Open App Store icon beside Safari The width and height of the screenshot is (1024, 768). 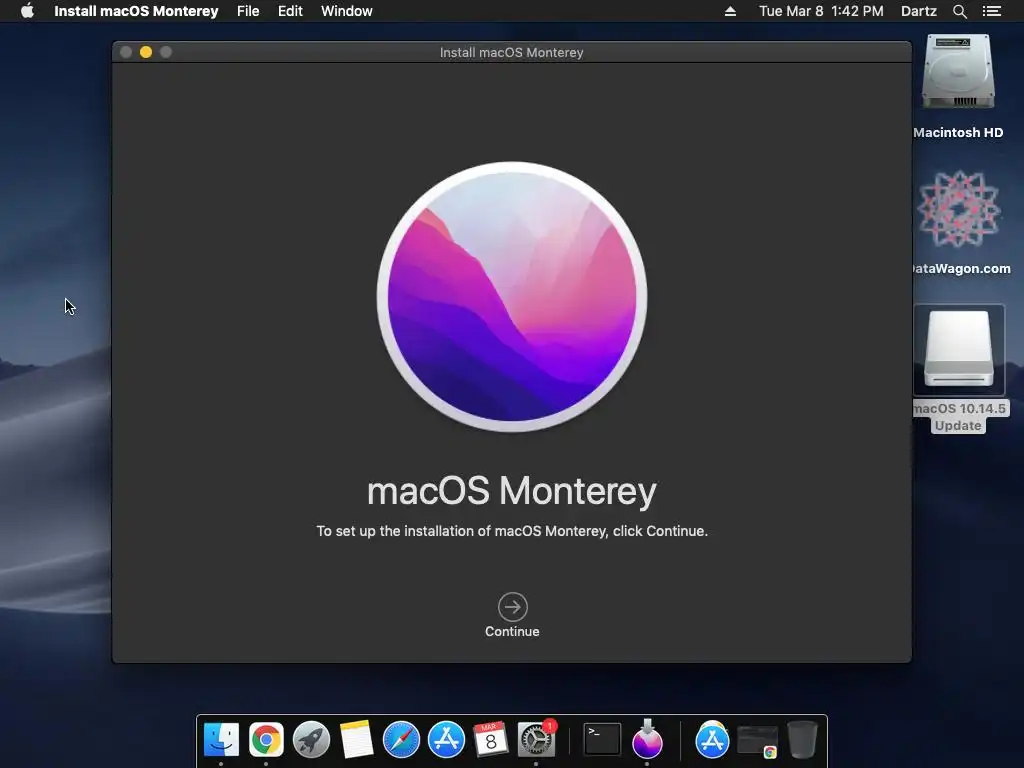tap(446, 740)
